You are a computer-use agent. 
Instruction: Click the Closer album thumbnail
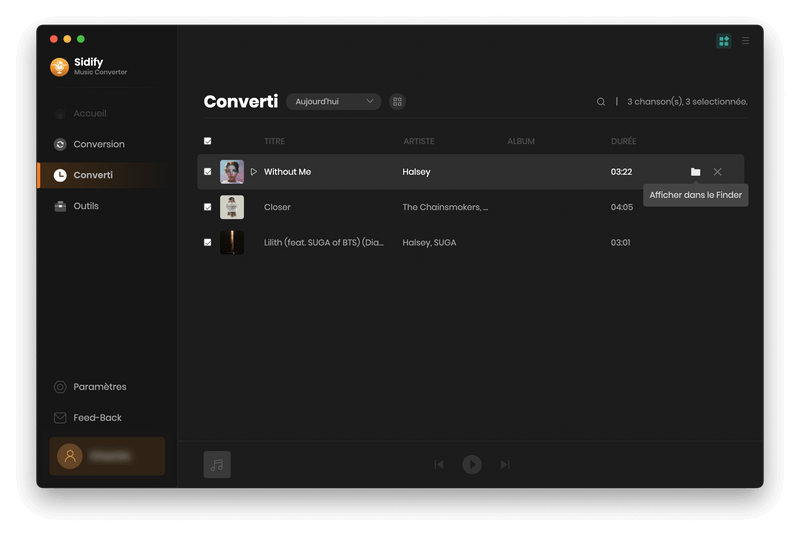pyautogui.click(x=232, y=207)
